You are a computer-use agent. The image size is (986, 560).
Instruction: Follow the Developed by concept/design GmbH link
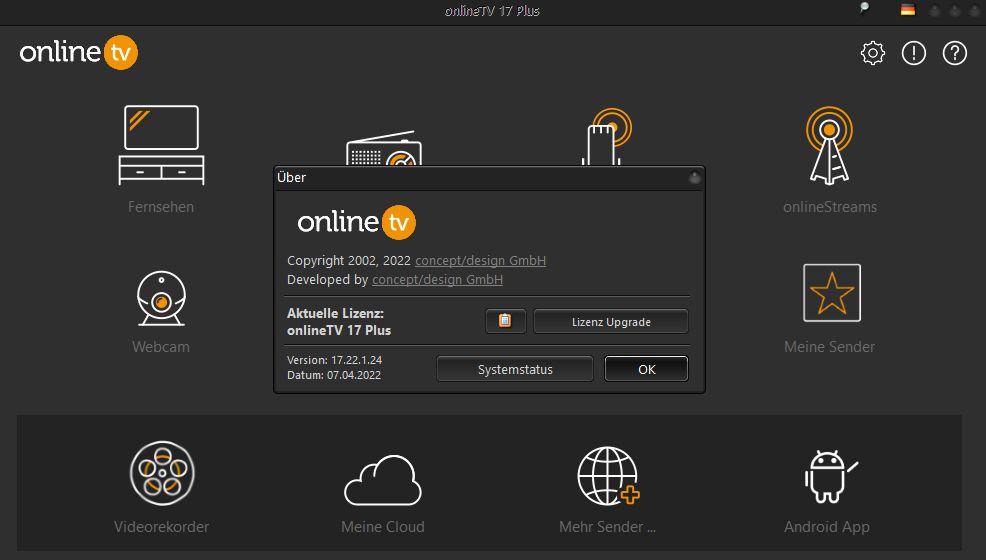pyautogui.click(x=438, y=280)
